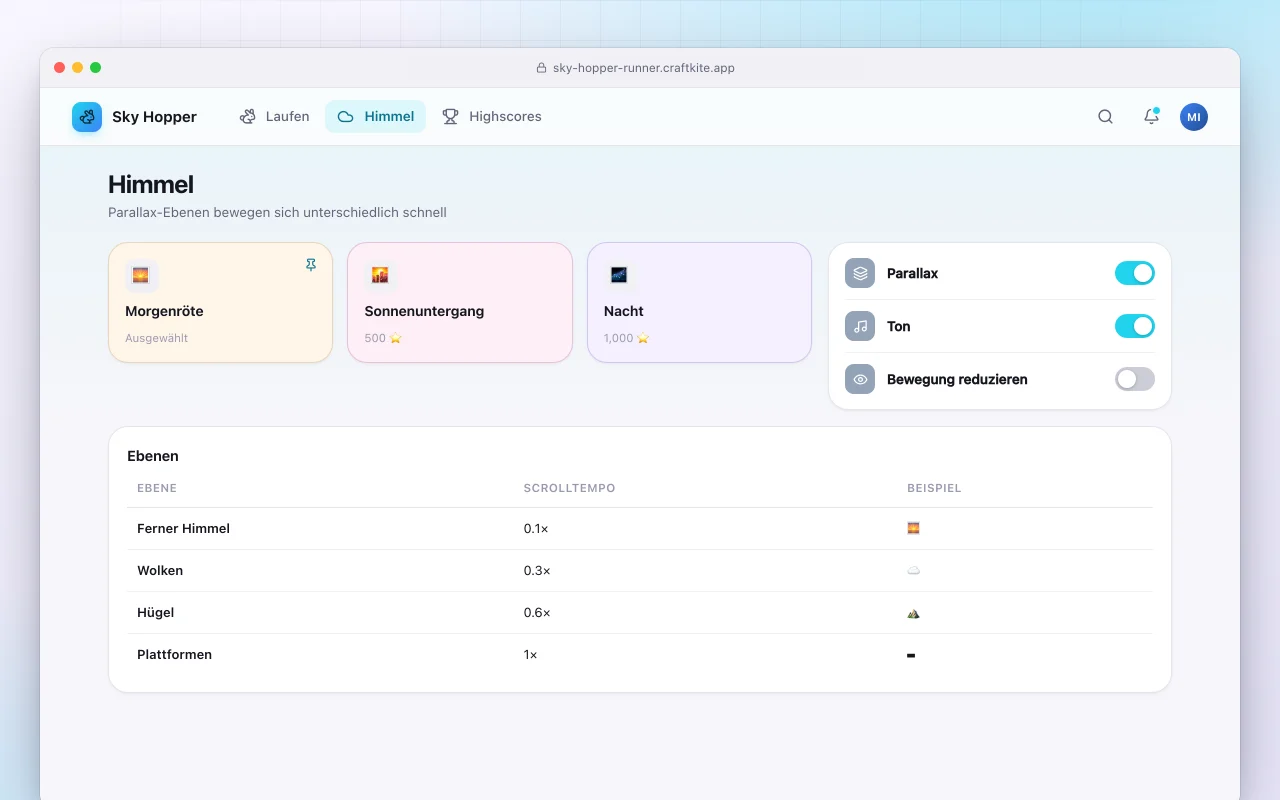This screenshot has width=1280, height=800.
Task: Click the Ton music note icon
Action: point(860,326)
